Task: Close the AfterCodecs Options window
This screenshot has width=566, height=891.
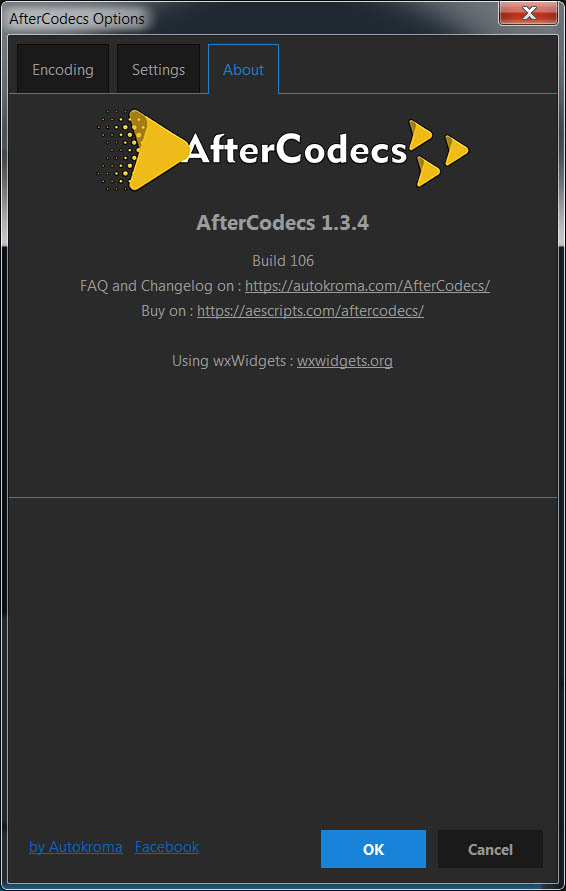Action: (x=528, y=13)
